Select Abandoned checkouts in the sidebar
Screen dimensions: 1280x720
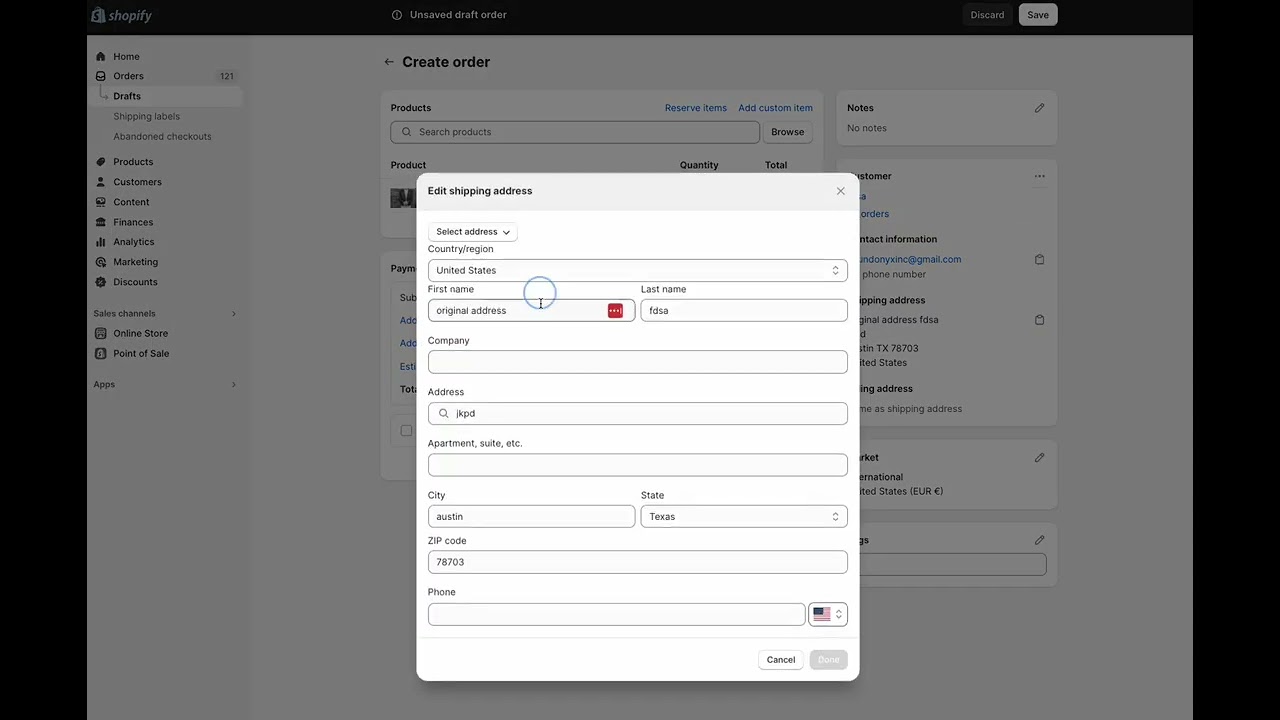click(x=162, y=136)
